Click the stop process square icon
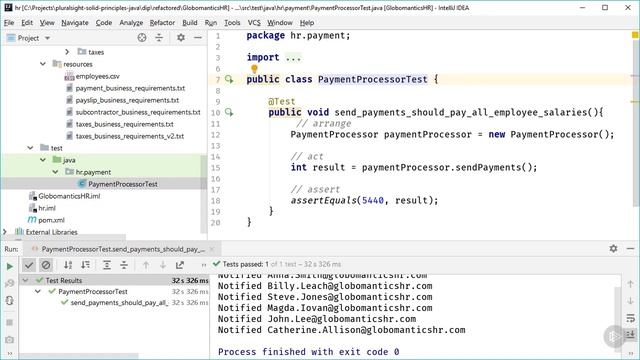 click(9, 322)
